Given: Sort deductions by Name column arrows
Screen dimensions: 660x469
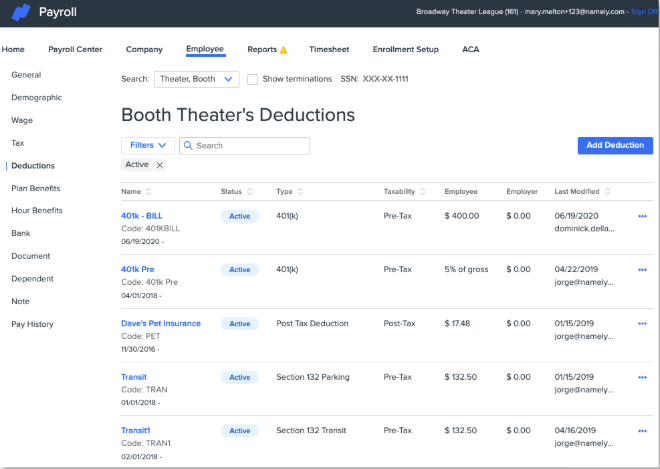Looking at the screenshot, I should (x=149, y=191).
